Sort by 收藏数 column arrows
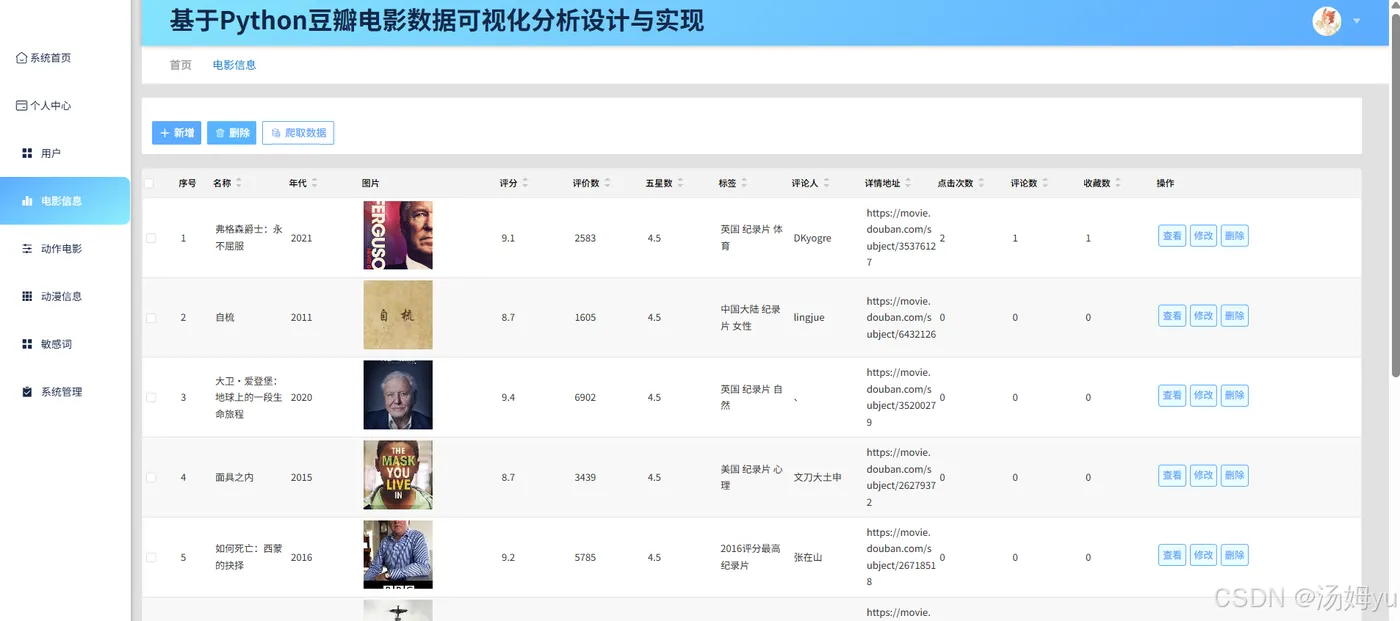1400x621 pixels. (x=1118, y=183)
